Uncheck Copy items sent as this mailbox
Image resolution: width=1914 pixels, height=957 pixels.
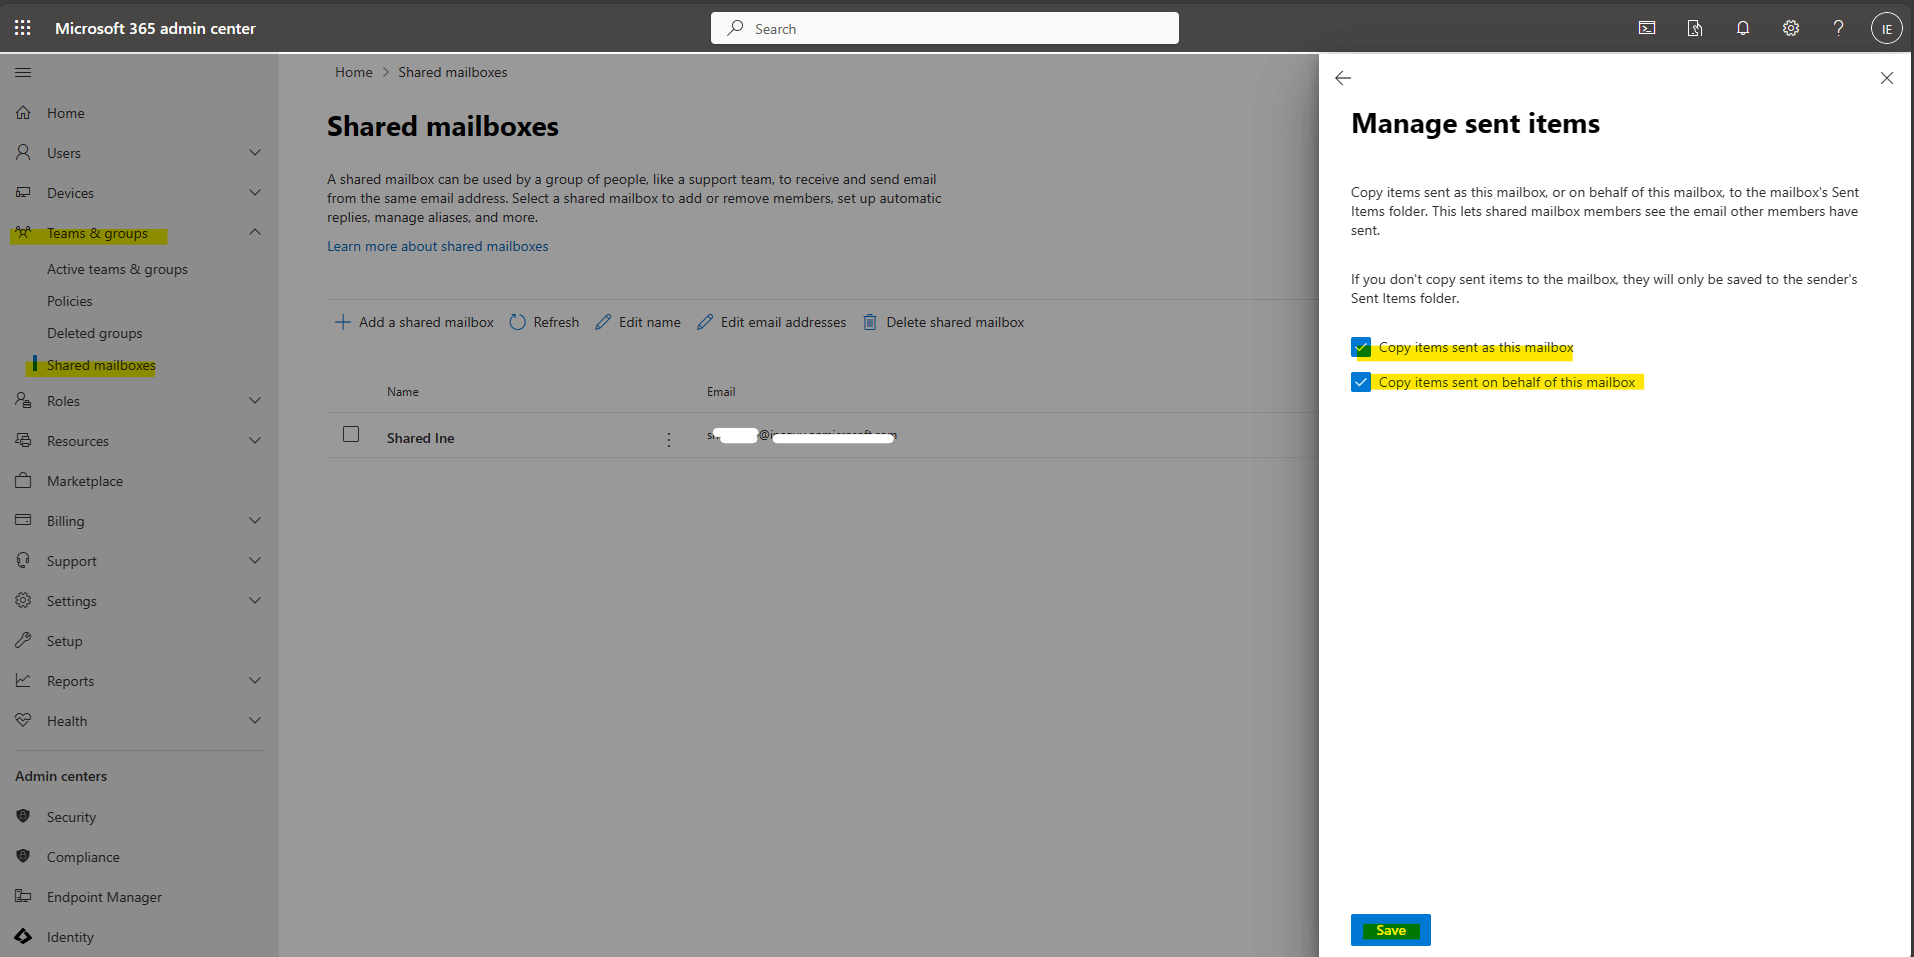1361,347
